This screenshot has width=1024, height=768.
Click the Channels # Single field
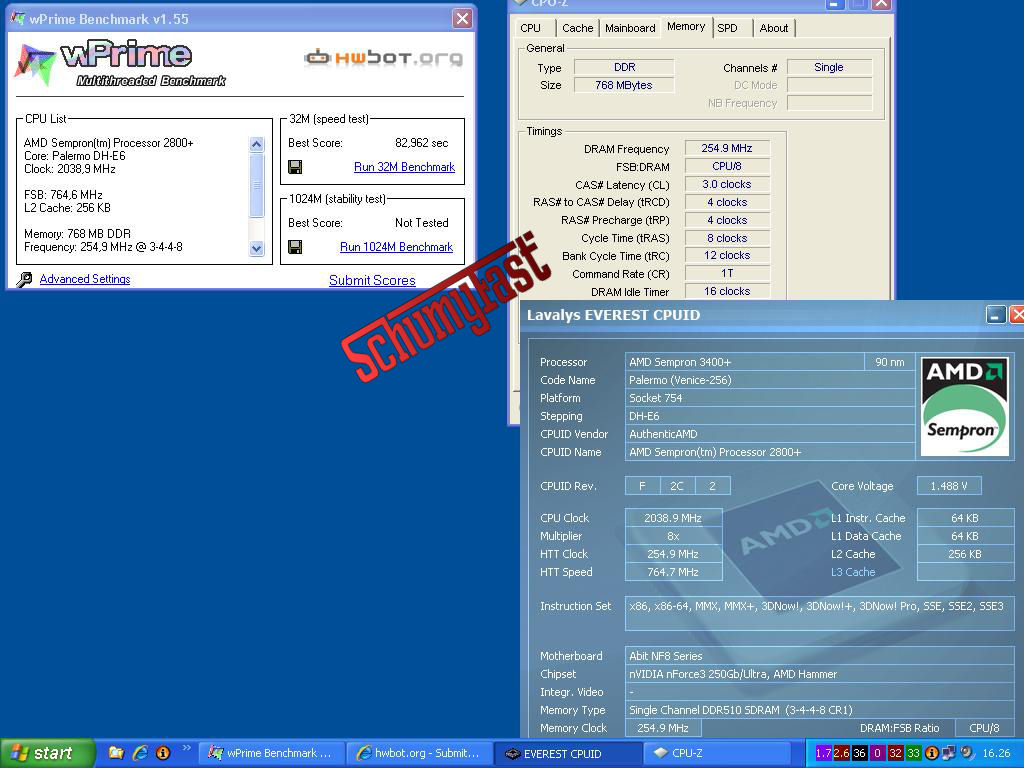point(829,67)
